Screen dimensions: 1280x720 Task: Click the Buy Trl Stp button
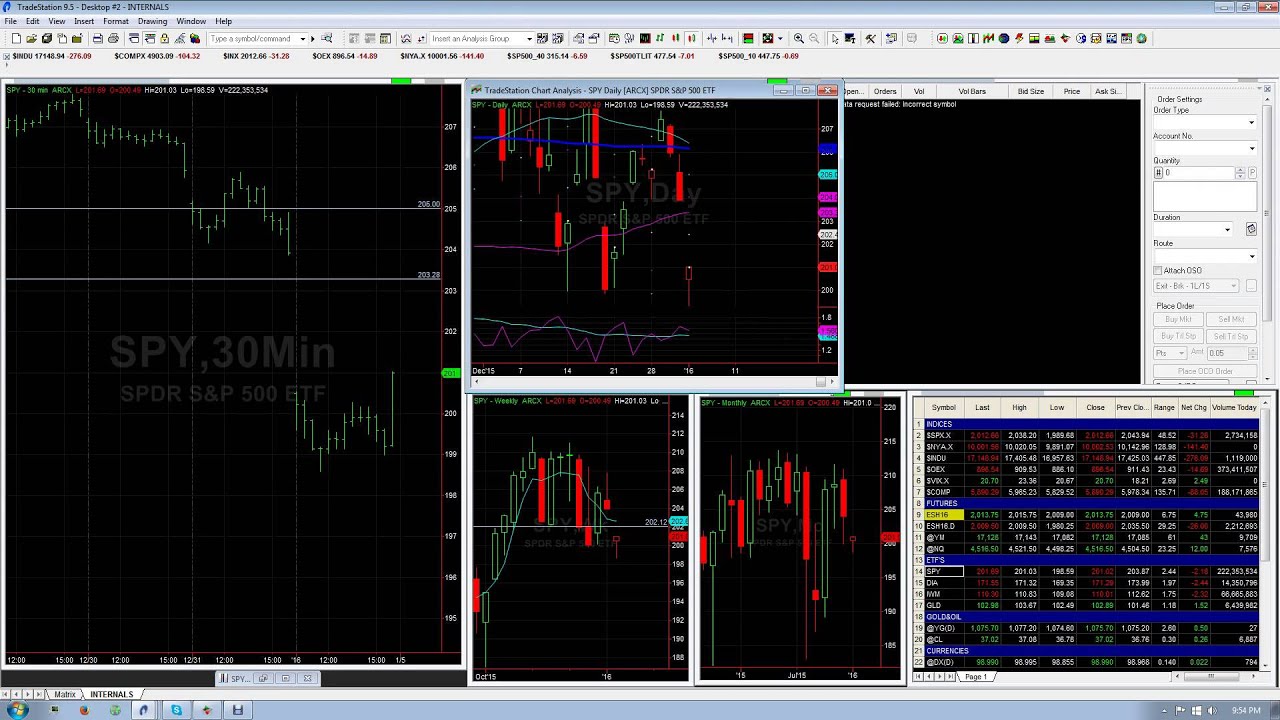pyautogui.click(x=1178, y=336)
